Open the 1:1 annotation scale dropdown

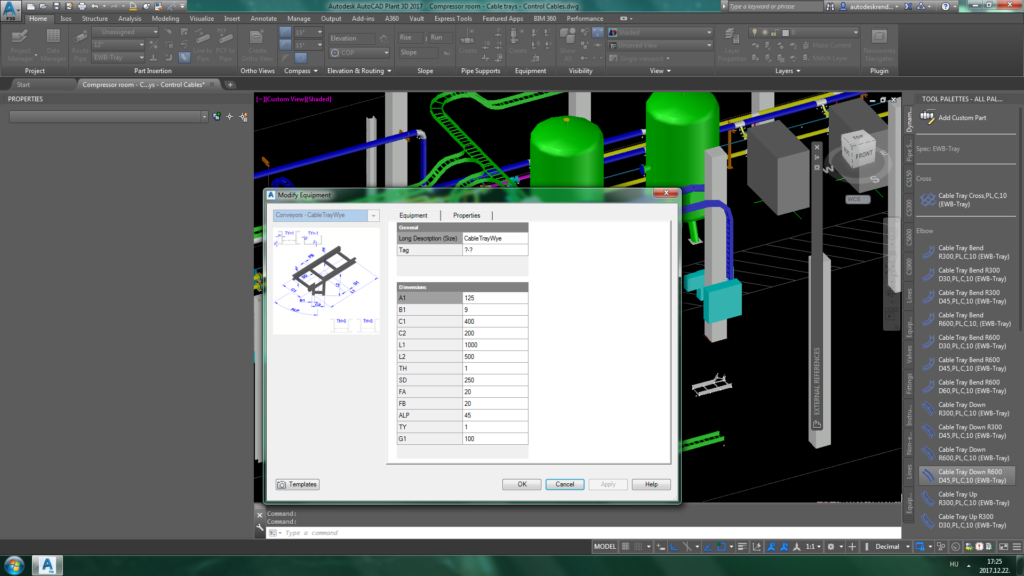(813, 547)
